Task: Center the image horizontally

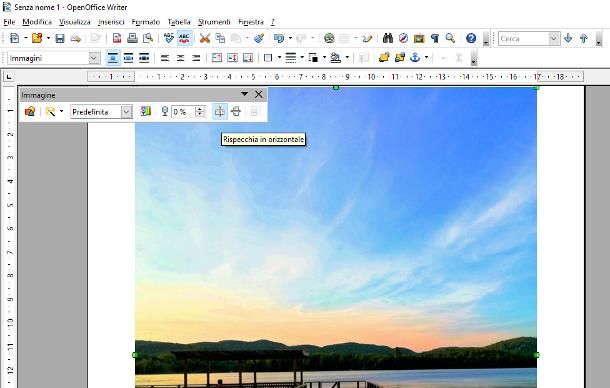Action: pyautogui.click(x=181, y=58)
